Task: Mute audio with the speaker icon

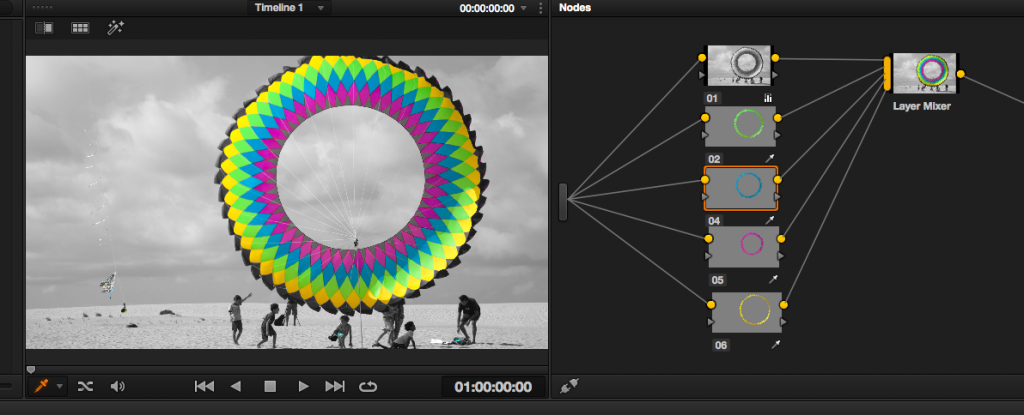Action: 118,386
